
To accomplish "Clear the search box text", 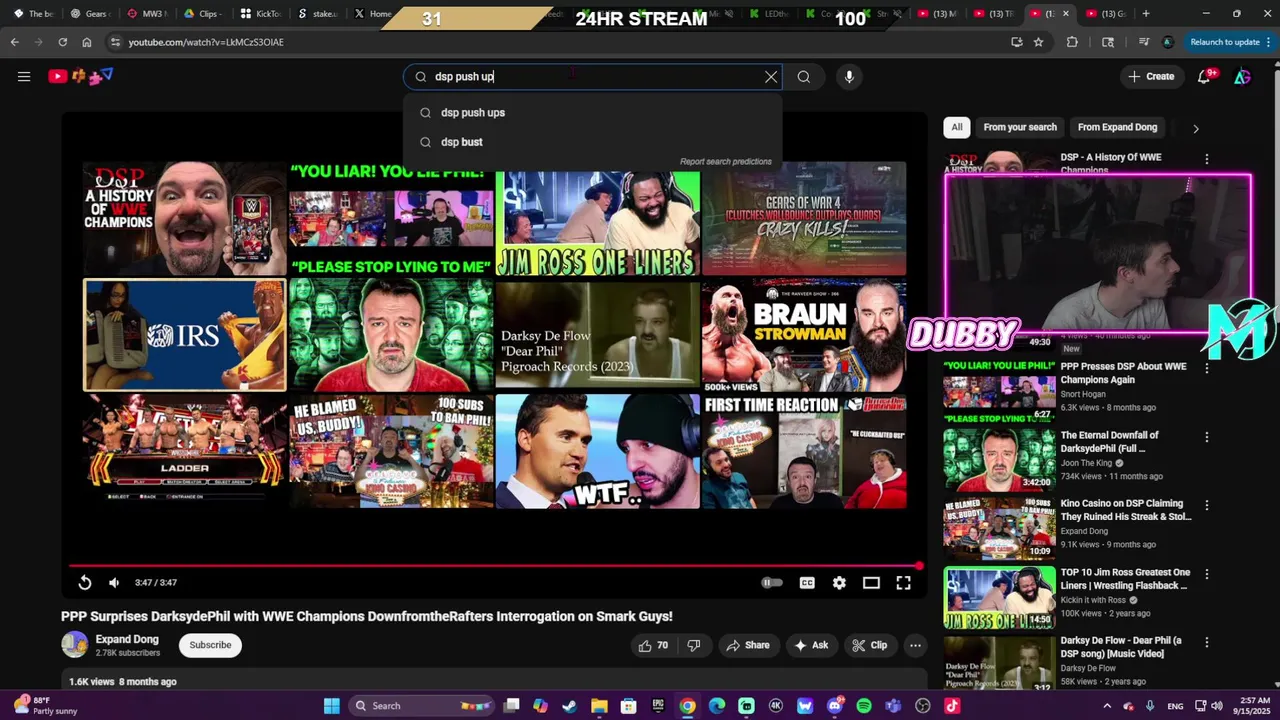I will tap(771, 77).
